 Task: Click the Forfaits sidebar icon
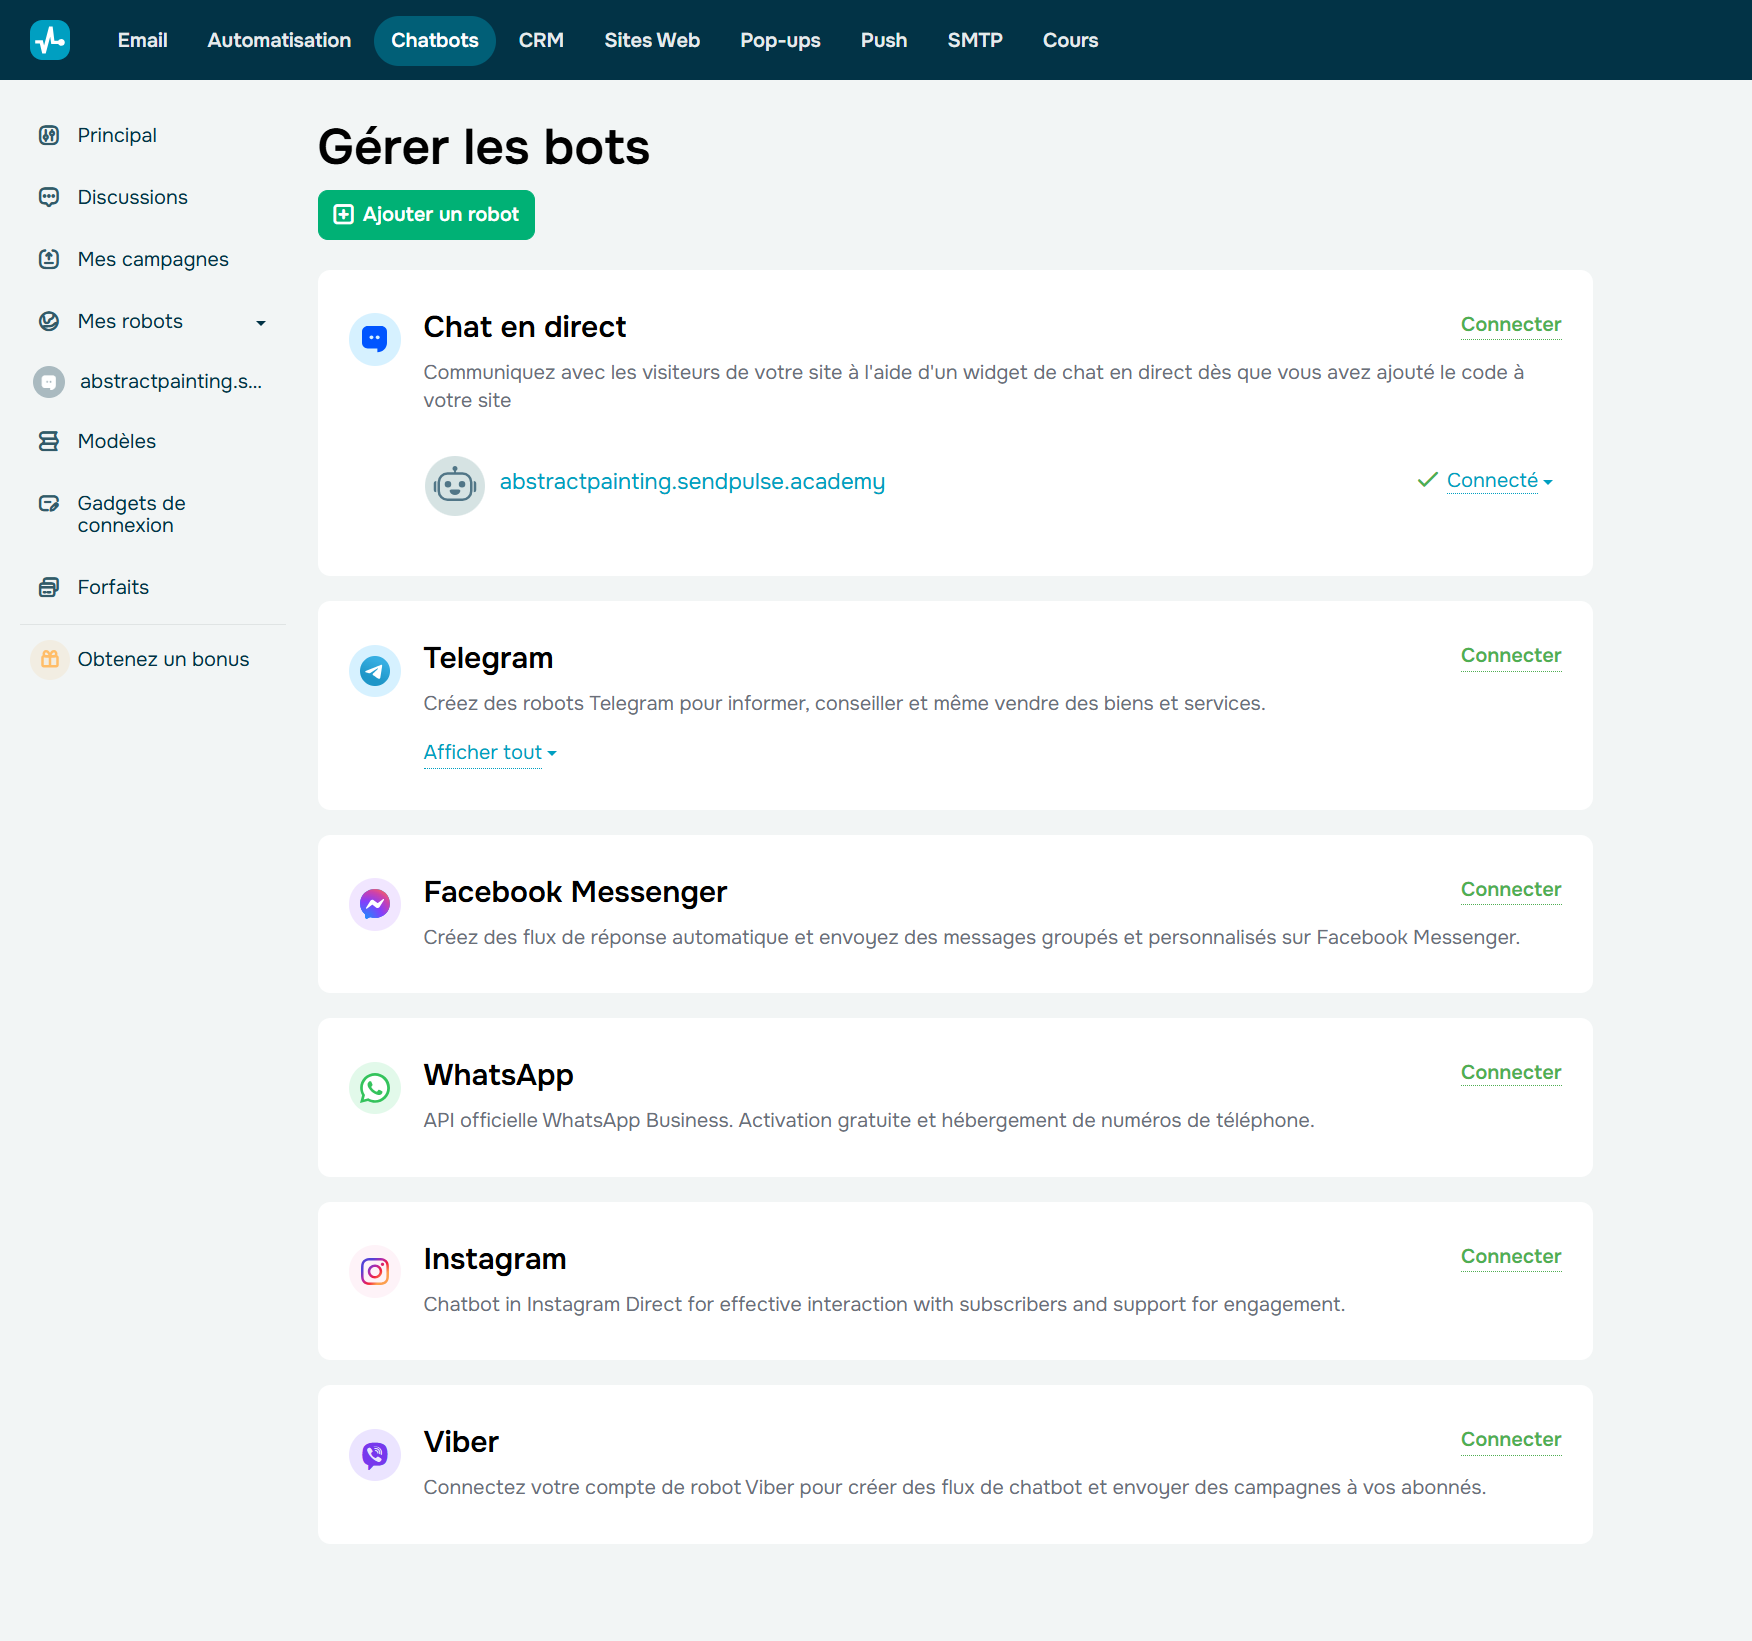coord(49,587)
